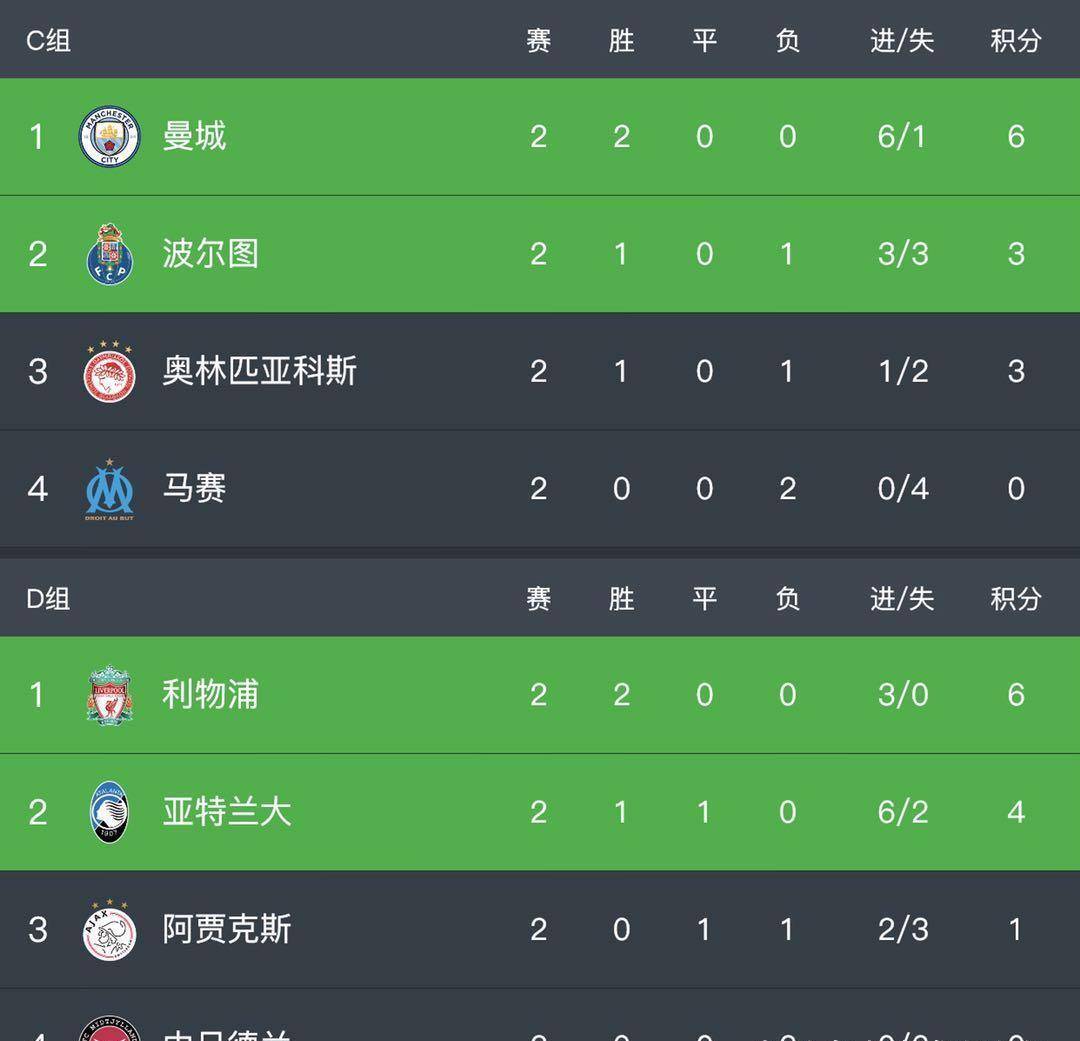Screen dimensions: 1080x1041
Task: Tap the 进/失 column header in D组
Action: tap(902, 599)
